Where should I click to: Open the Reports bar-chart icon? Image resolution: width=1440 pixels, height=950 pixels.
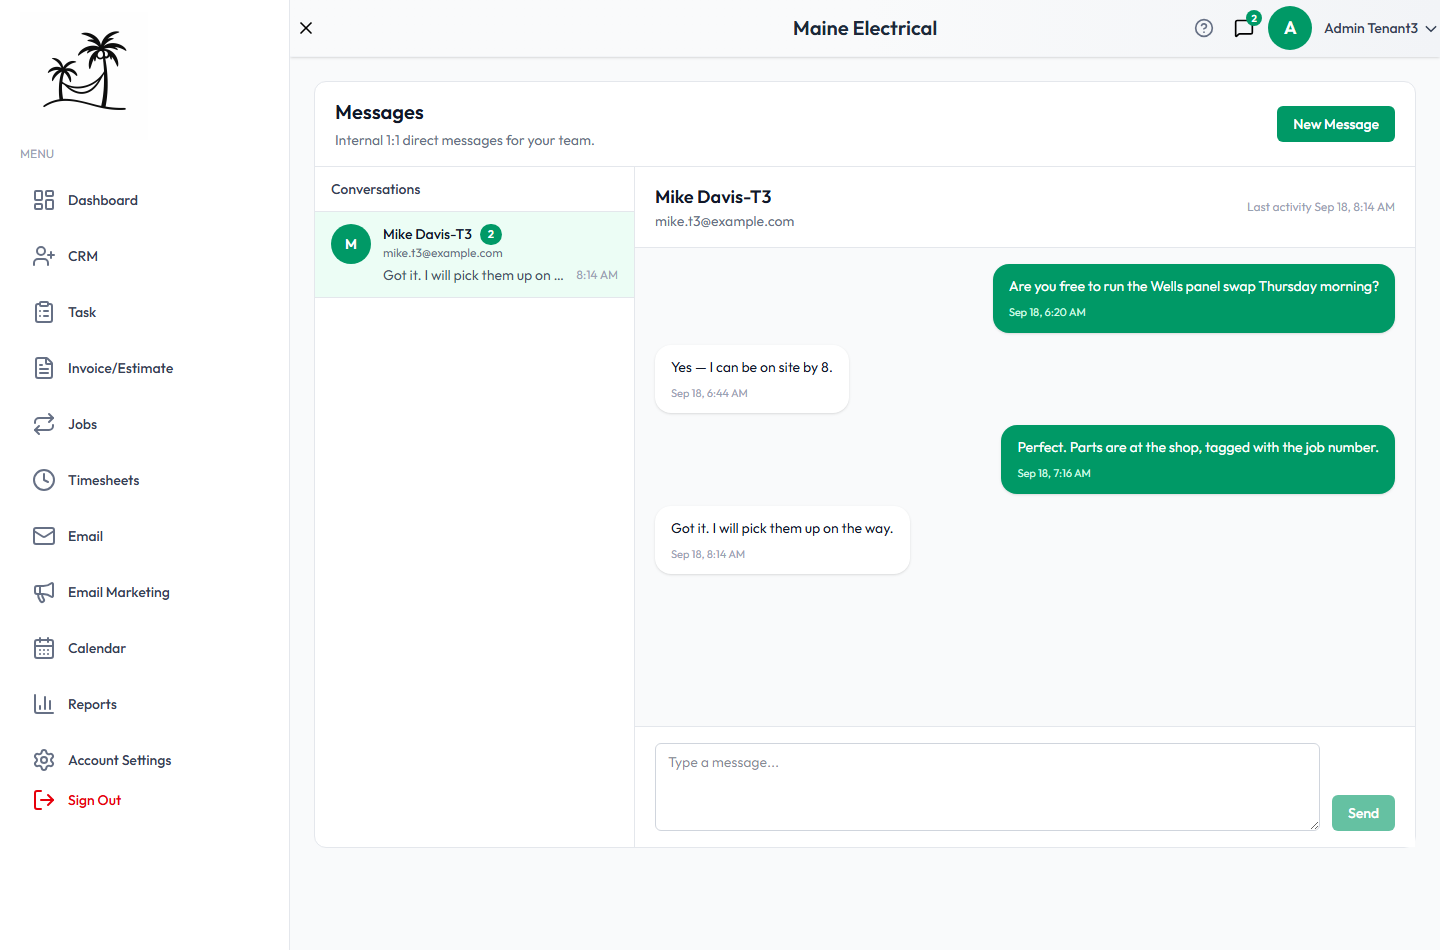point(44,704)
